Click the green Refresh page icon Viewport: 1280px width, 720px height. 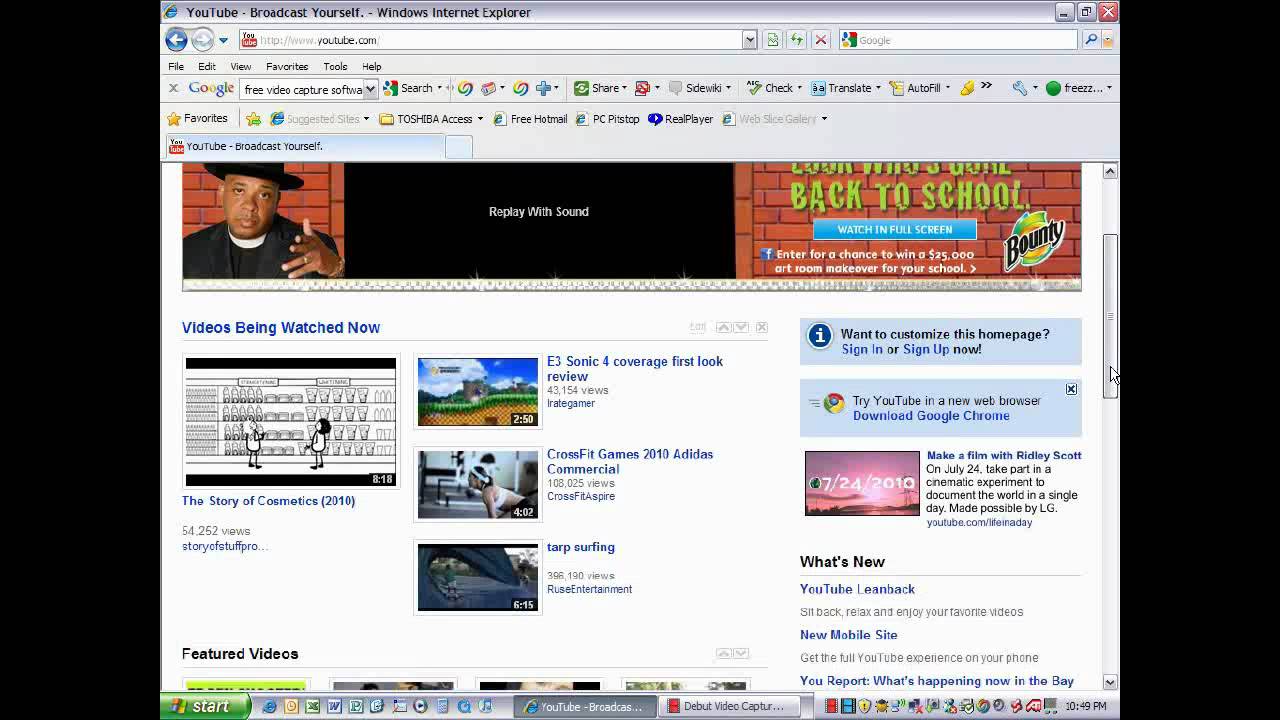point(796,40)
